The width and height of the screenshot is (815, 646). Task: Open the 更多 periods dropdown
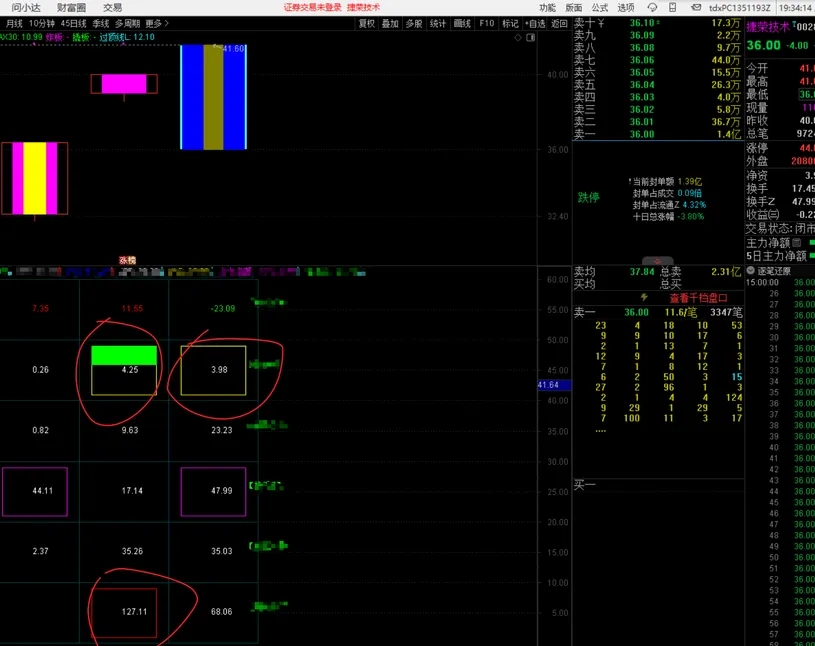(156, 23)
